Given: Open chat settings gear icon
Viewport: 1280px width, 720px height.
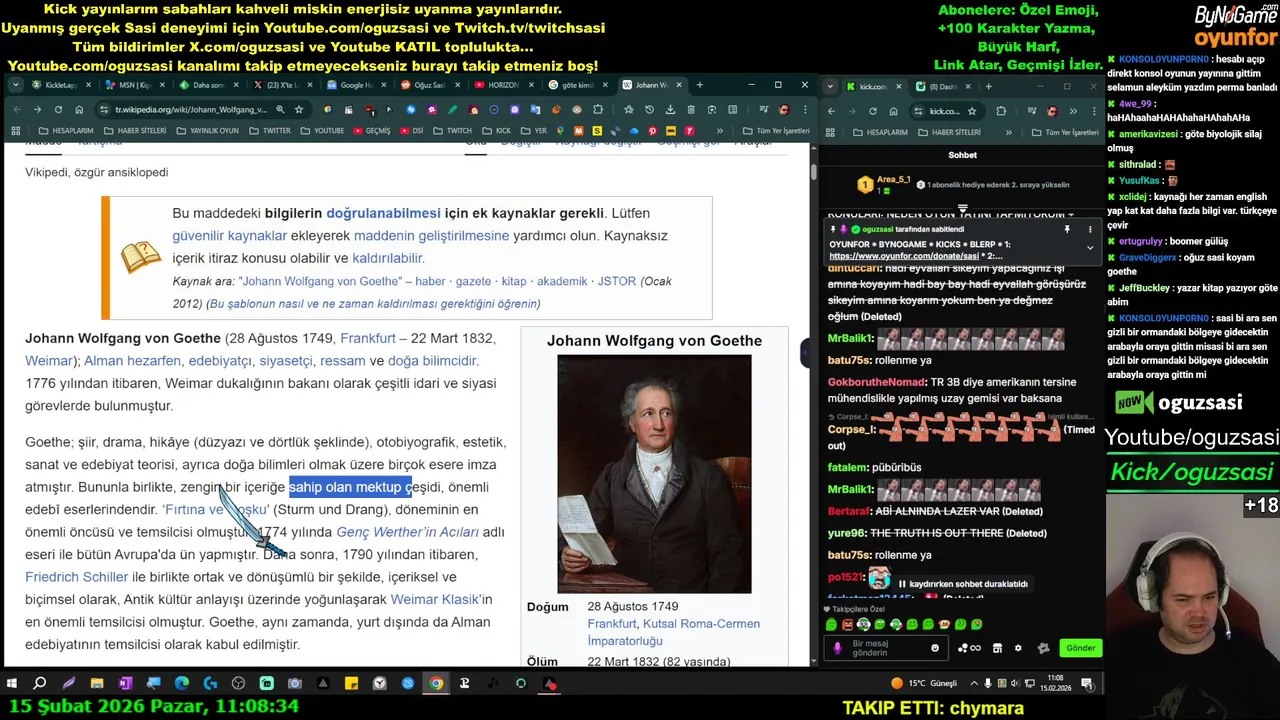Looking at the screenshot, I should 1018,648.
